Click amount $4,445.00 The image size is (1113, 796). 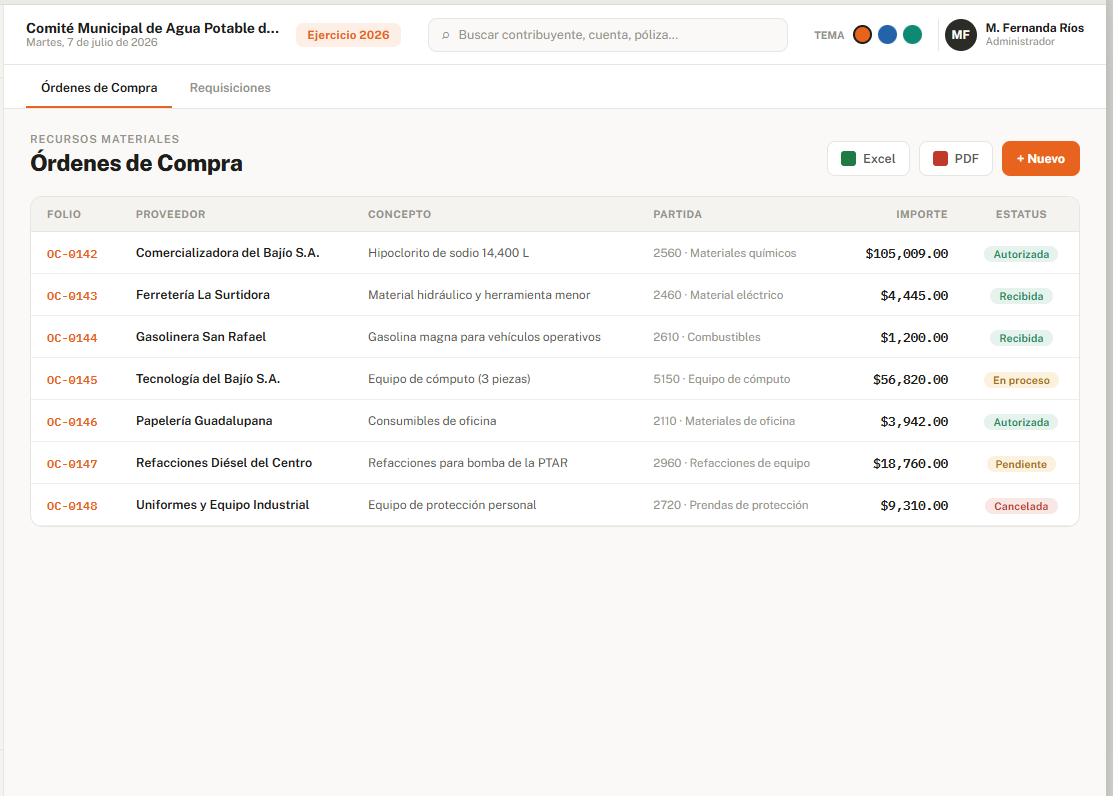[x=914, y=295]
